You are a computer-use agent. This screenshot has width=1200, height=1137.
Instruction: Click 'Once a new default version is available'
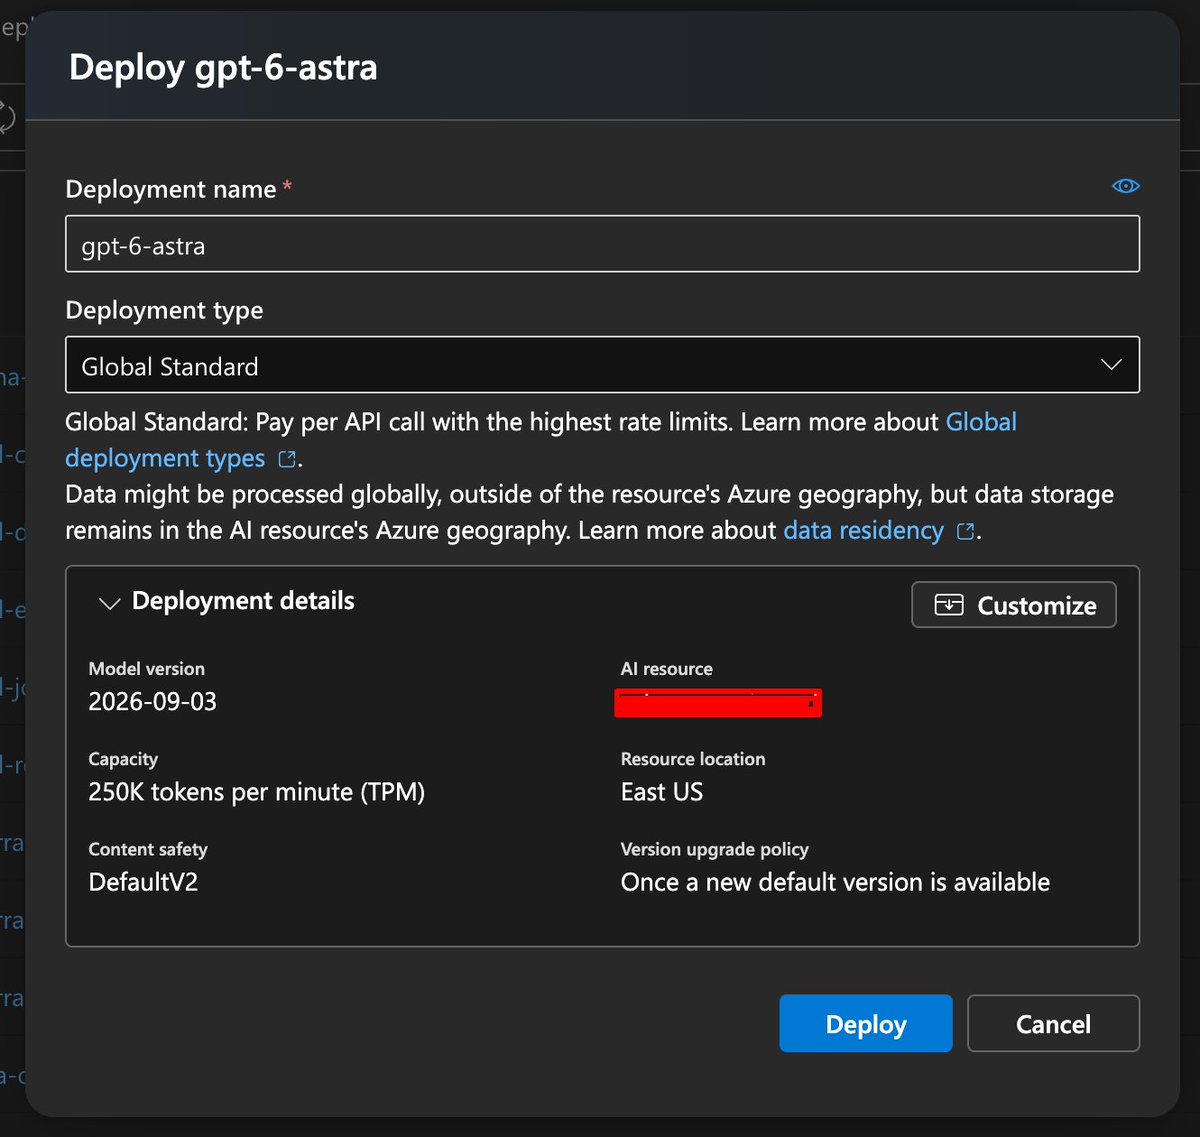[x=835, y=882]
